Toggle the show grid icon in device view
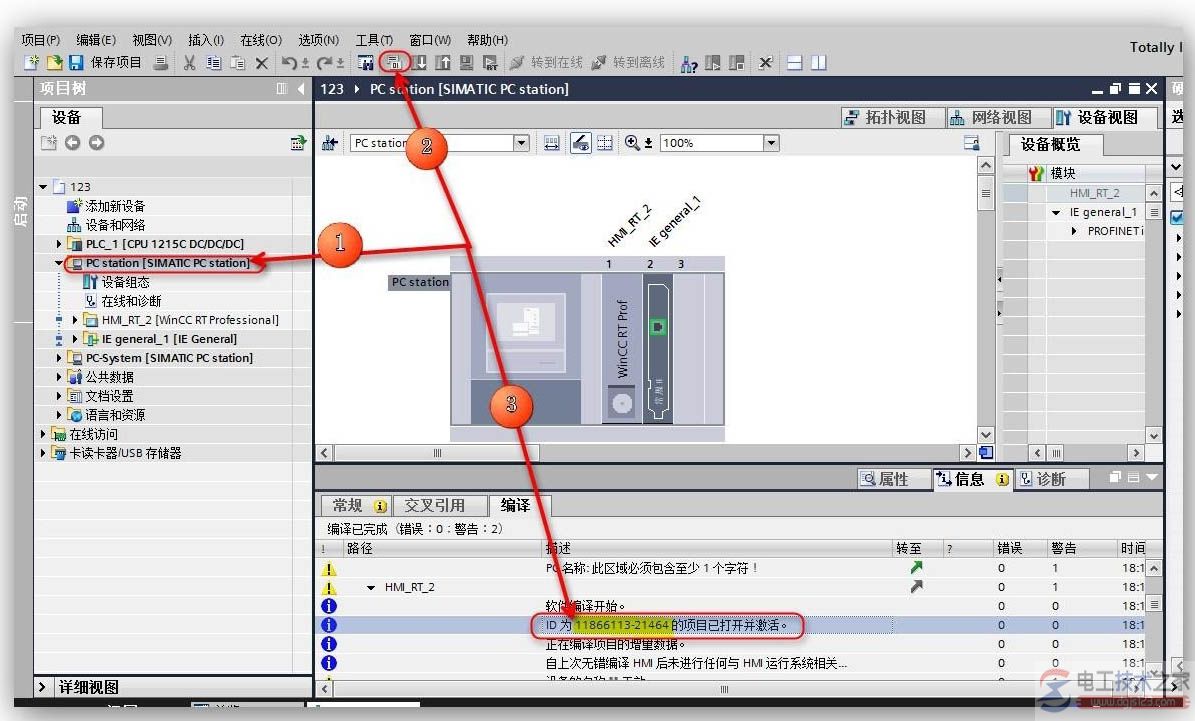This screenshot has width=1195, height=721. point(604,143)
